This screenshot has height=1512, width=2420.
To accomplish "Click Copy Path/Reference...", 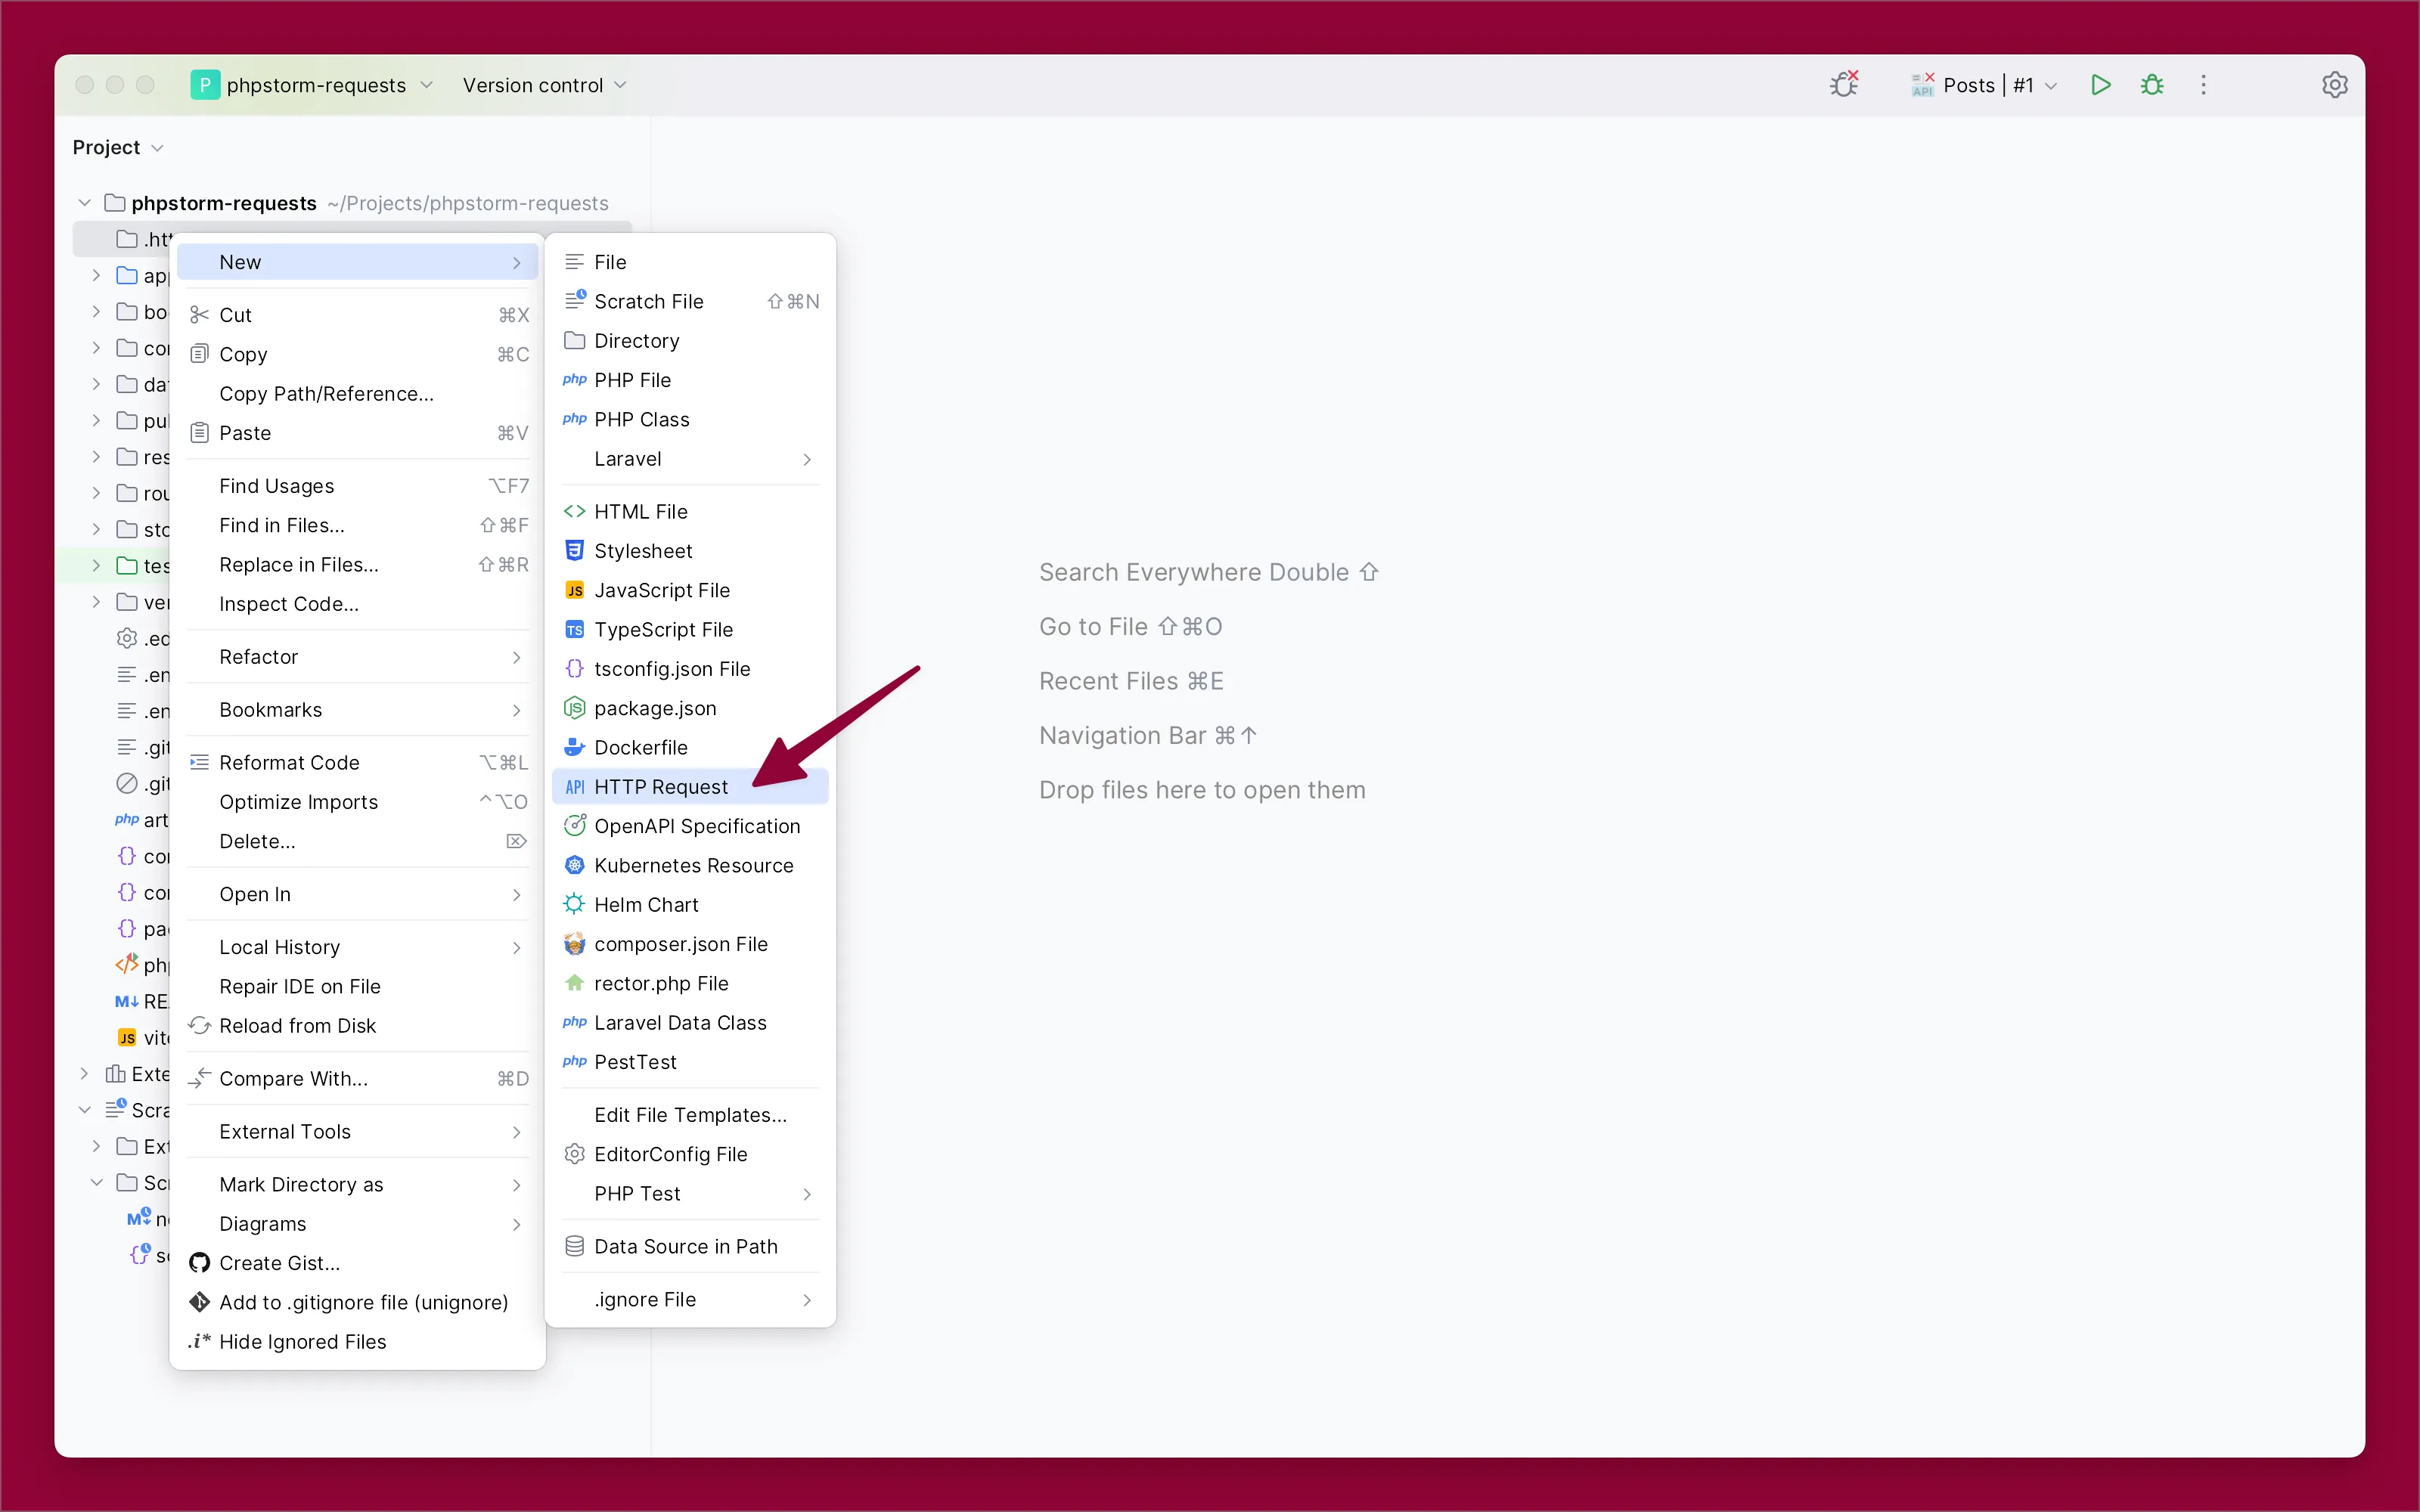I will pos(358,394).
